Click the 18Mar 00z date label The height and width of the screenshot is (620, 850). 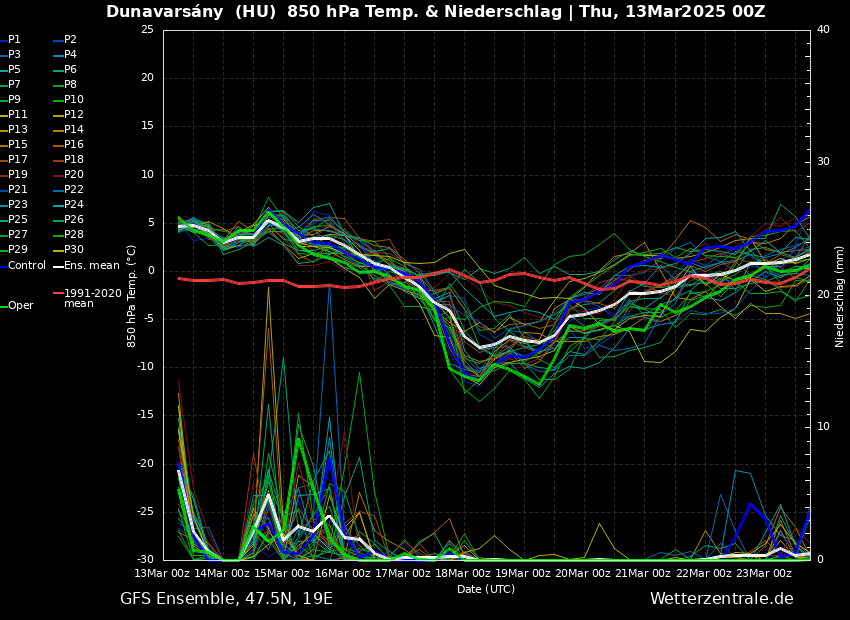click(456, 573)
